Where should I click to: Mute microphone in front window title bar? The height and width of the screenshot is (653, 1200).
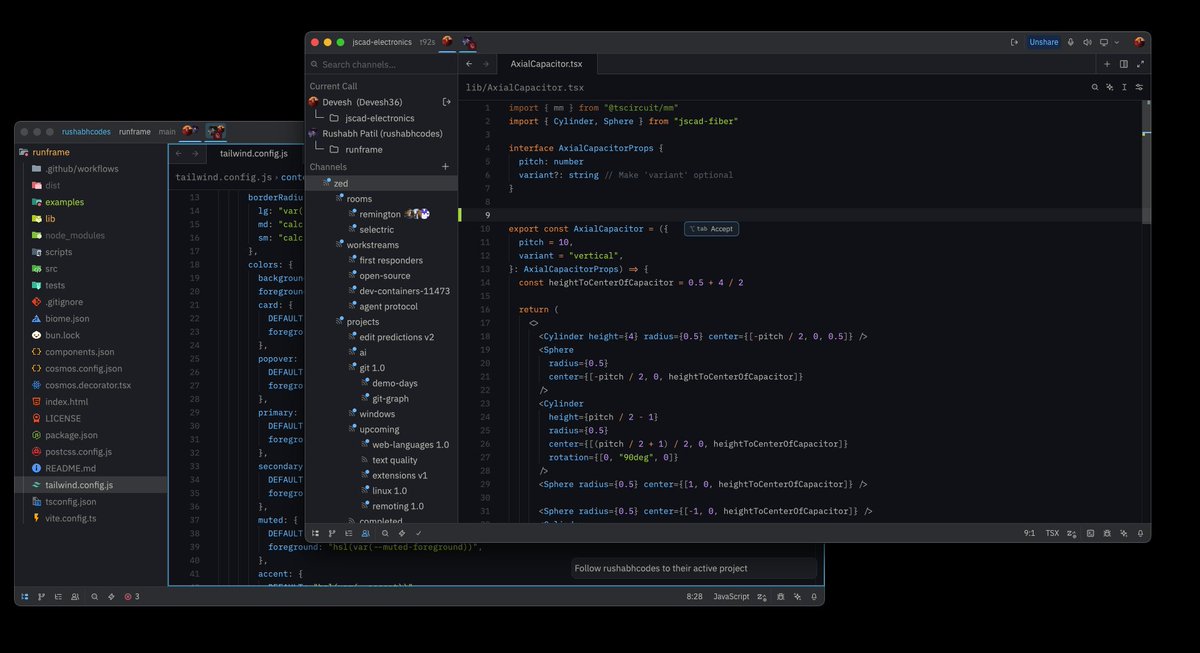[x=1071, y=42]
